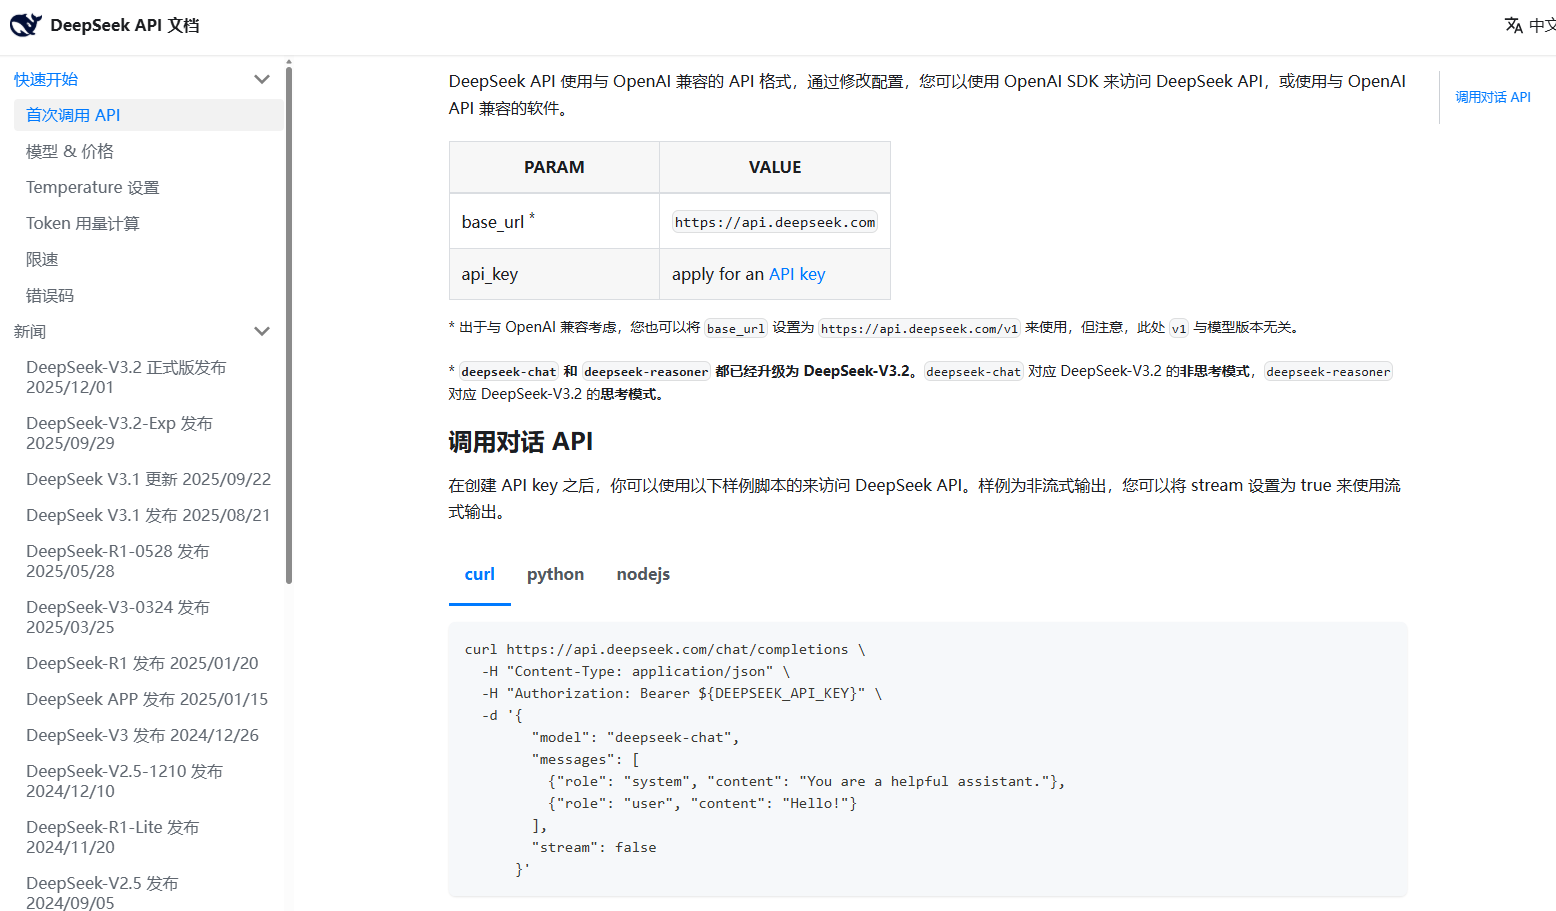This screenshot has width=1556, height=911.
Task: Click the 调用对话 API section heading
Action: 521,442
